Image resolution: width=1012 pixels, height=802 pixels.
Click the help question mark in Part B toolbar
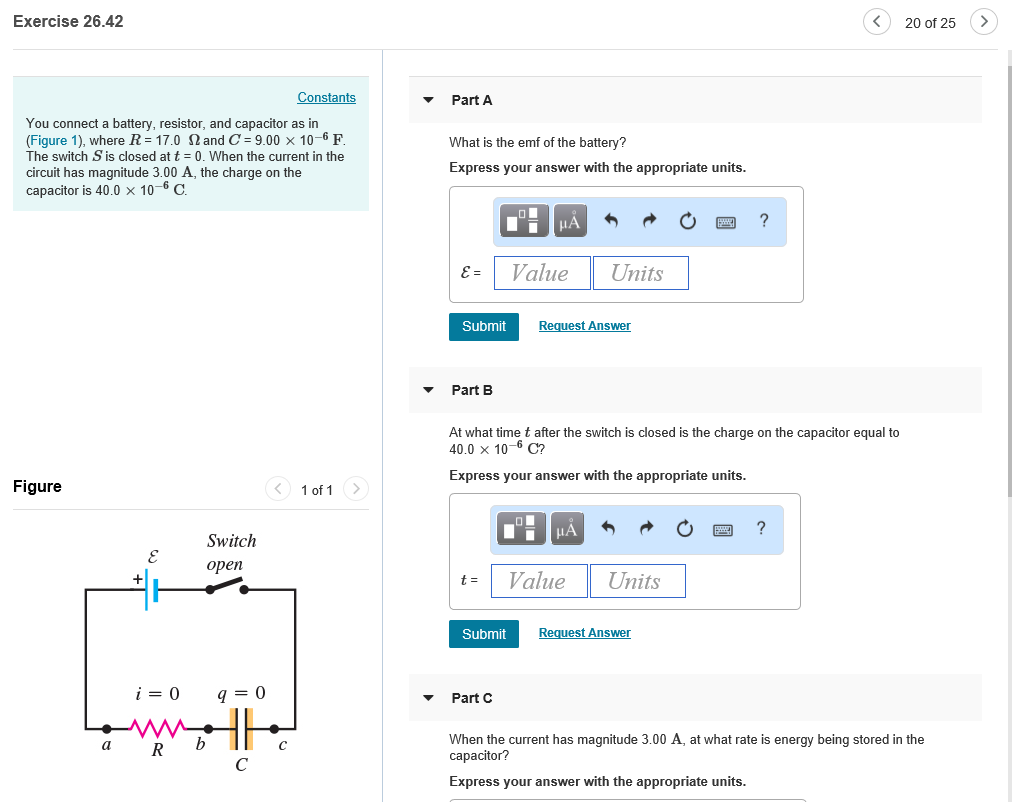[x=759, y=528]
